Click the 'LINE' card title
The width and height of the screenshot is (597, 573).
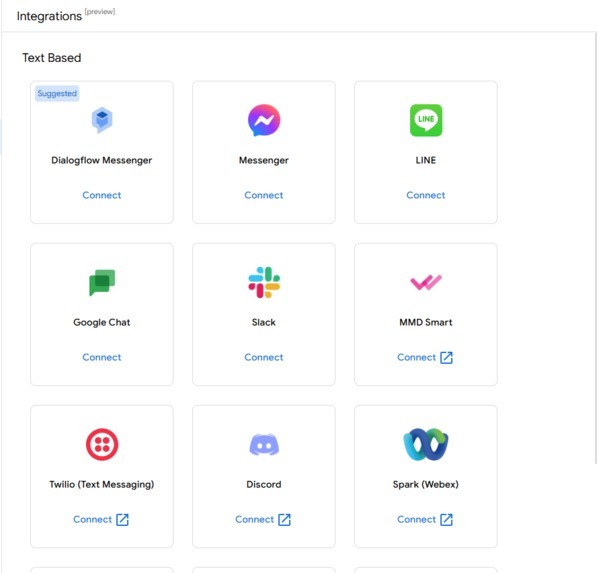(x=426, y=160)
